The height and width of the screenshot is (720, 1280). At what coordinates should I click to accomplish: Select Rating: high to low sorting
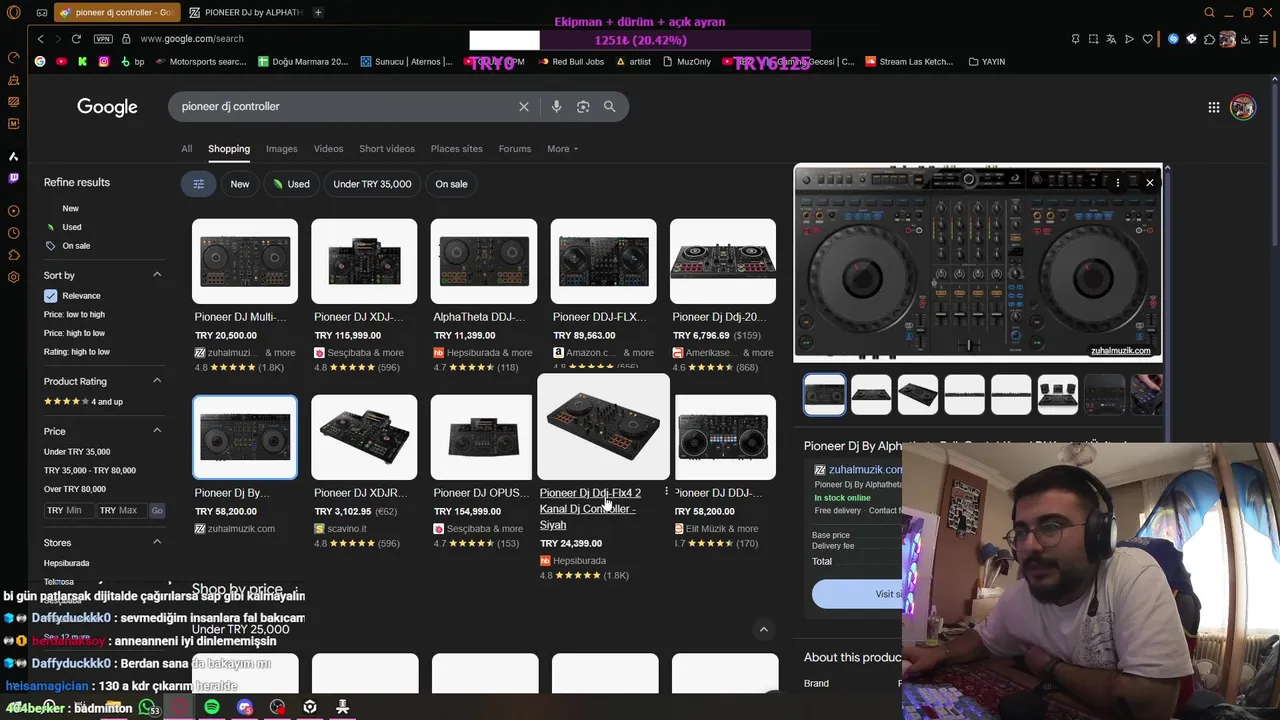click(77, 352)
